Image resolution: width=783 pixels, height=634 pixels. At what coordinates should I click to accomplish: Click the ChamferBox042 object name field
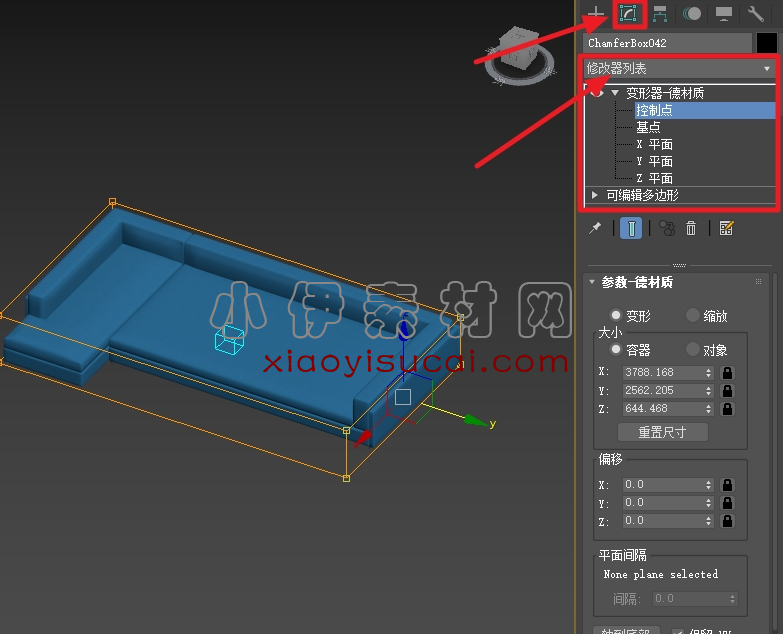667,43
